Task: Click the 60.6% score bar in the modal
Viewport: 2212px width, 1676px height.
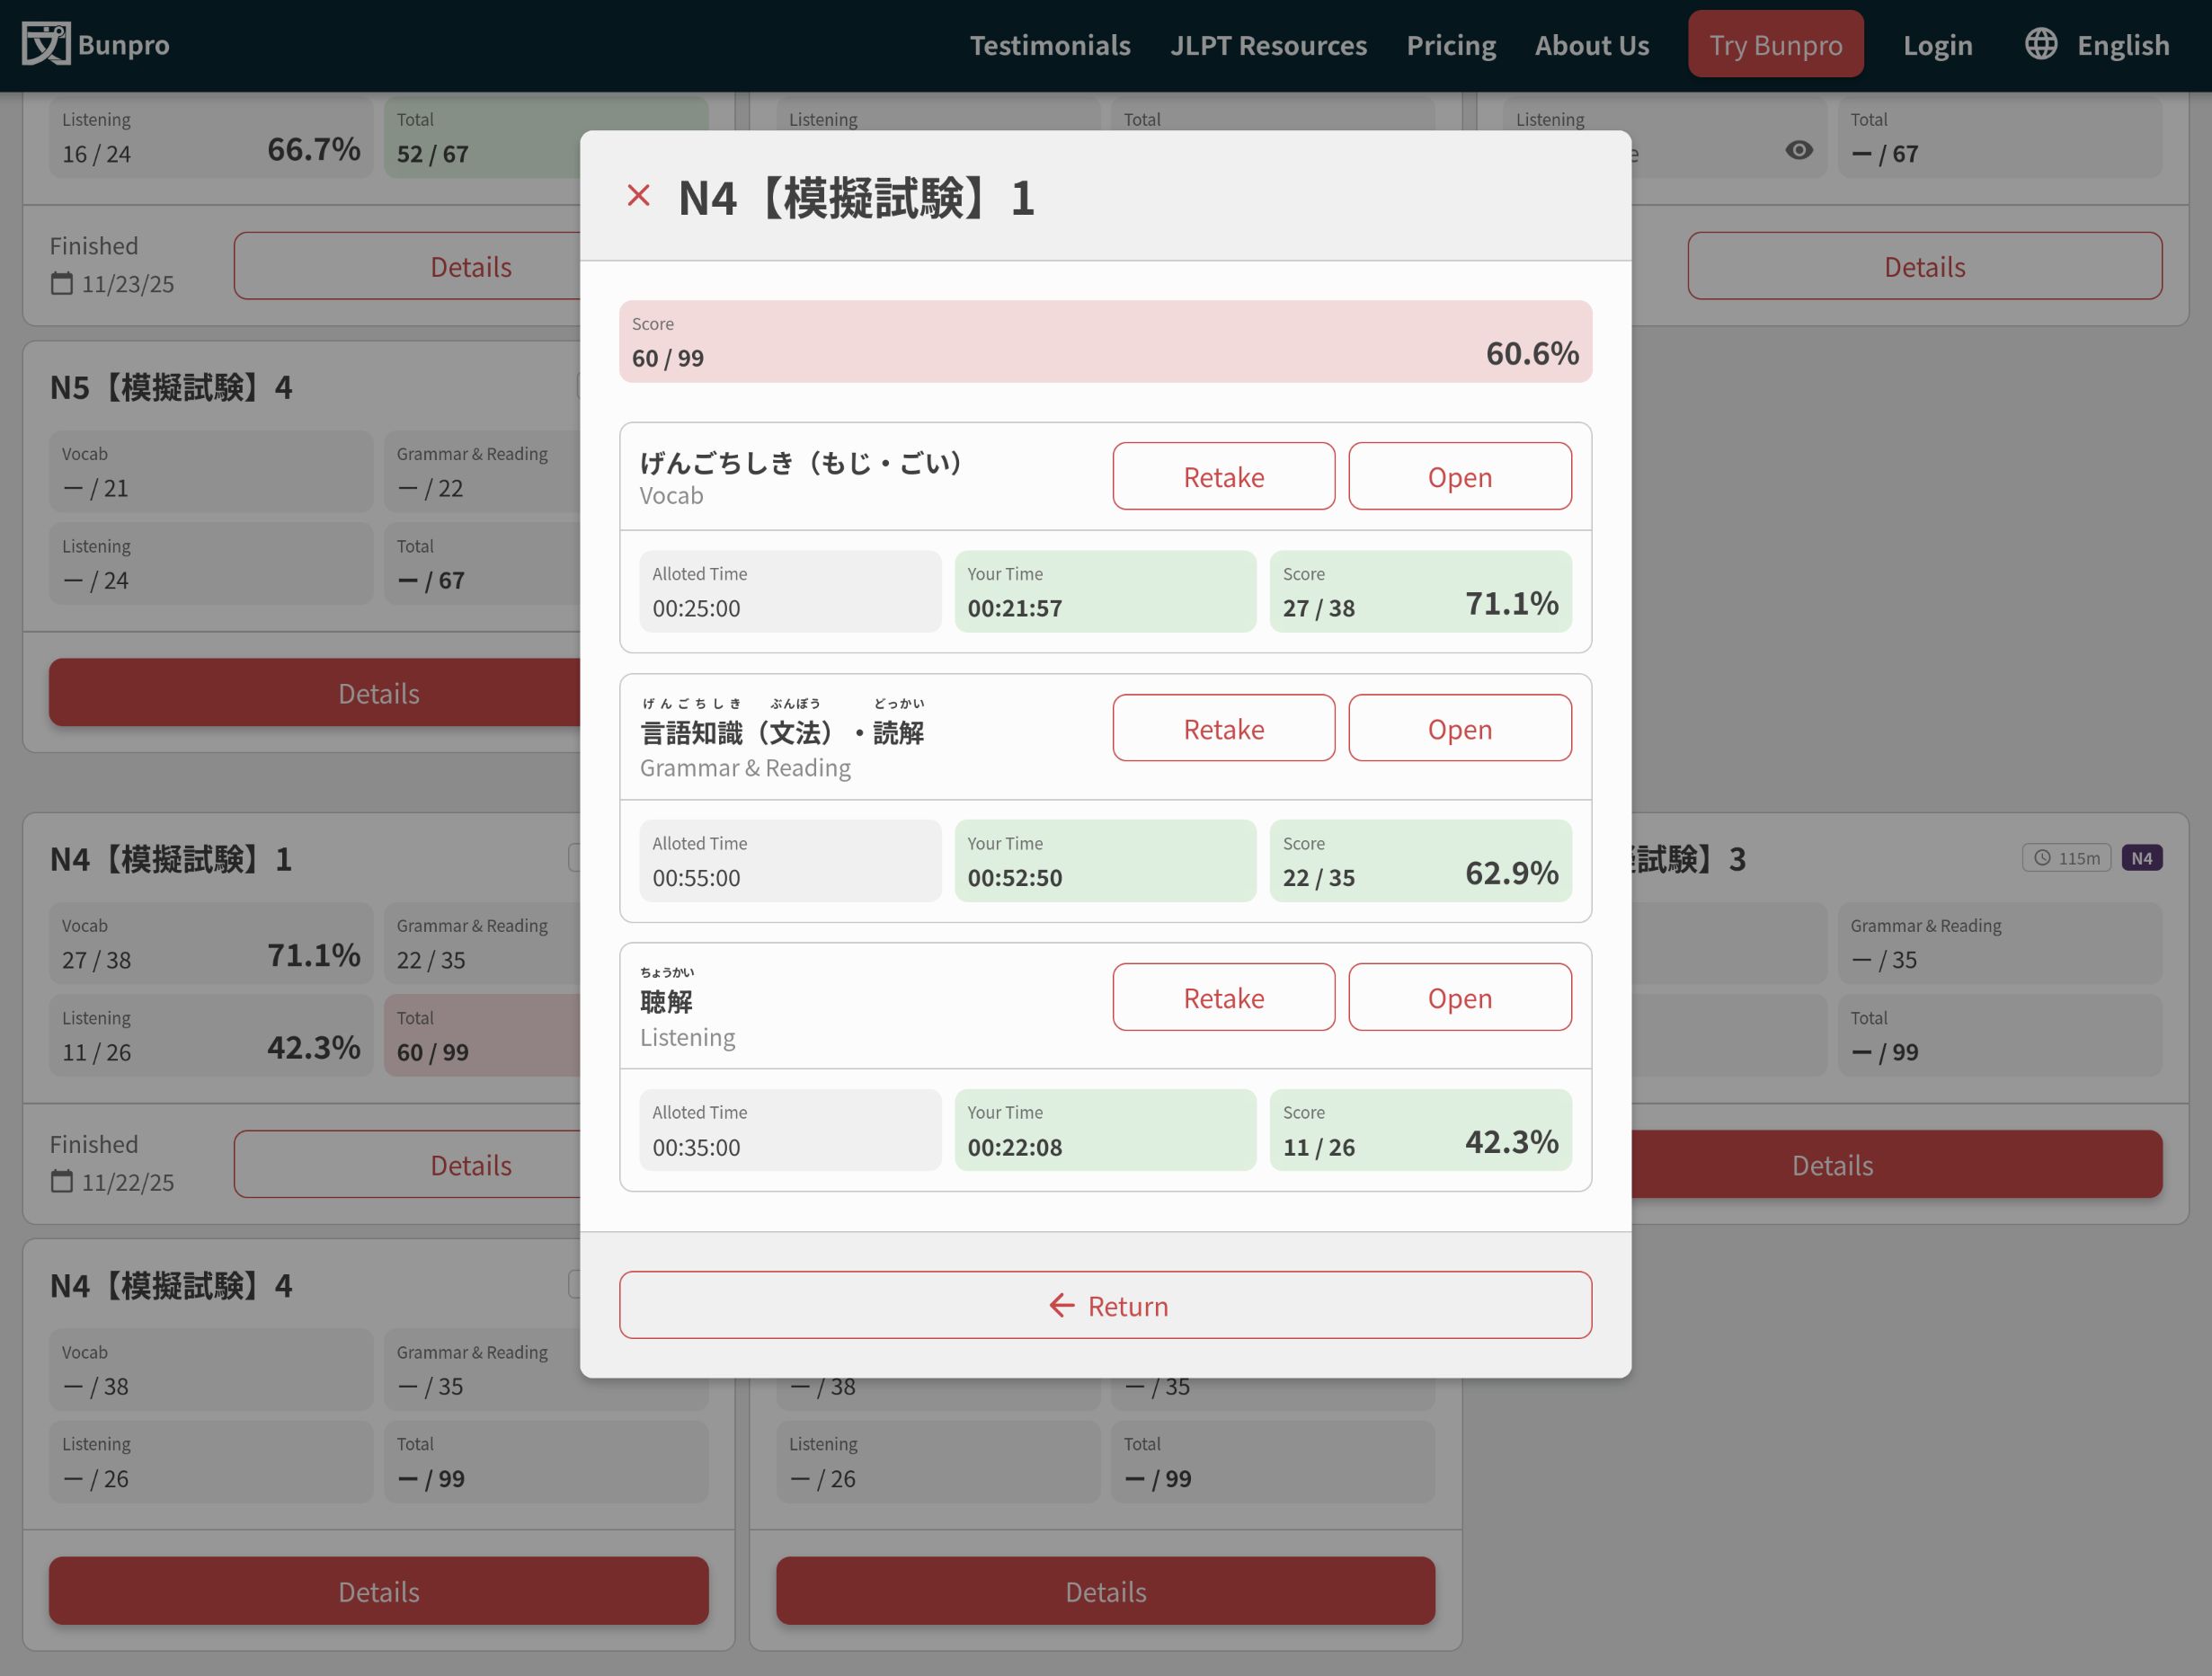Action: pos(1104,342)
